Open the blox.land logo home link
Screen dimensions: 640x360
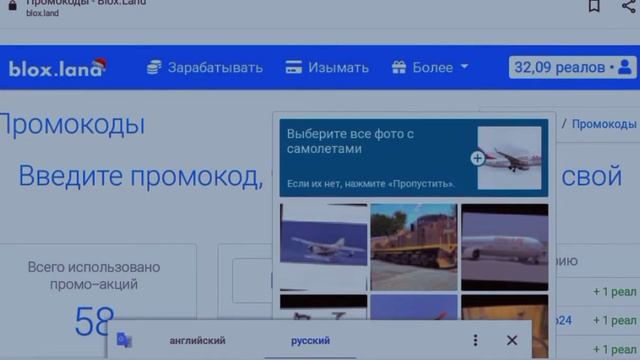tap(58, 68)
